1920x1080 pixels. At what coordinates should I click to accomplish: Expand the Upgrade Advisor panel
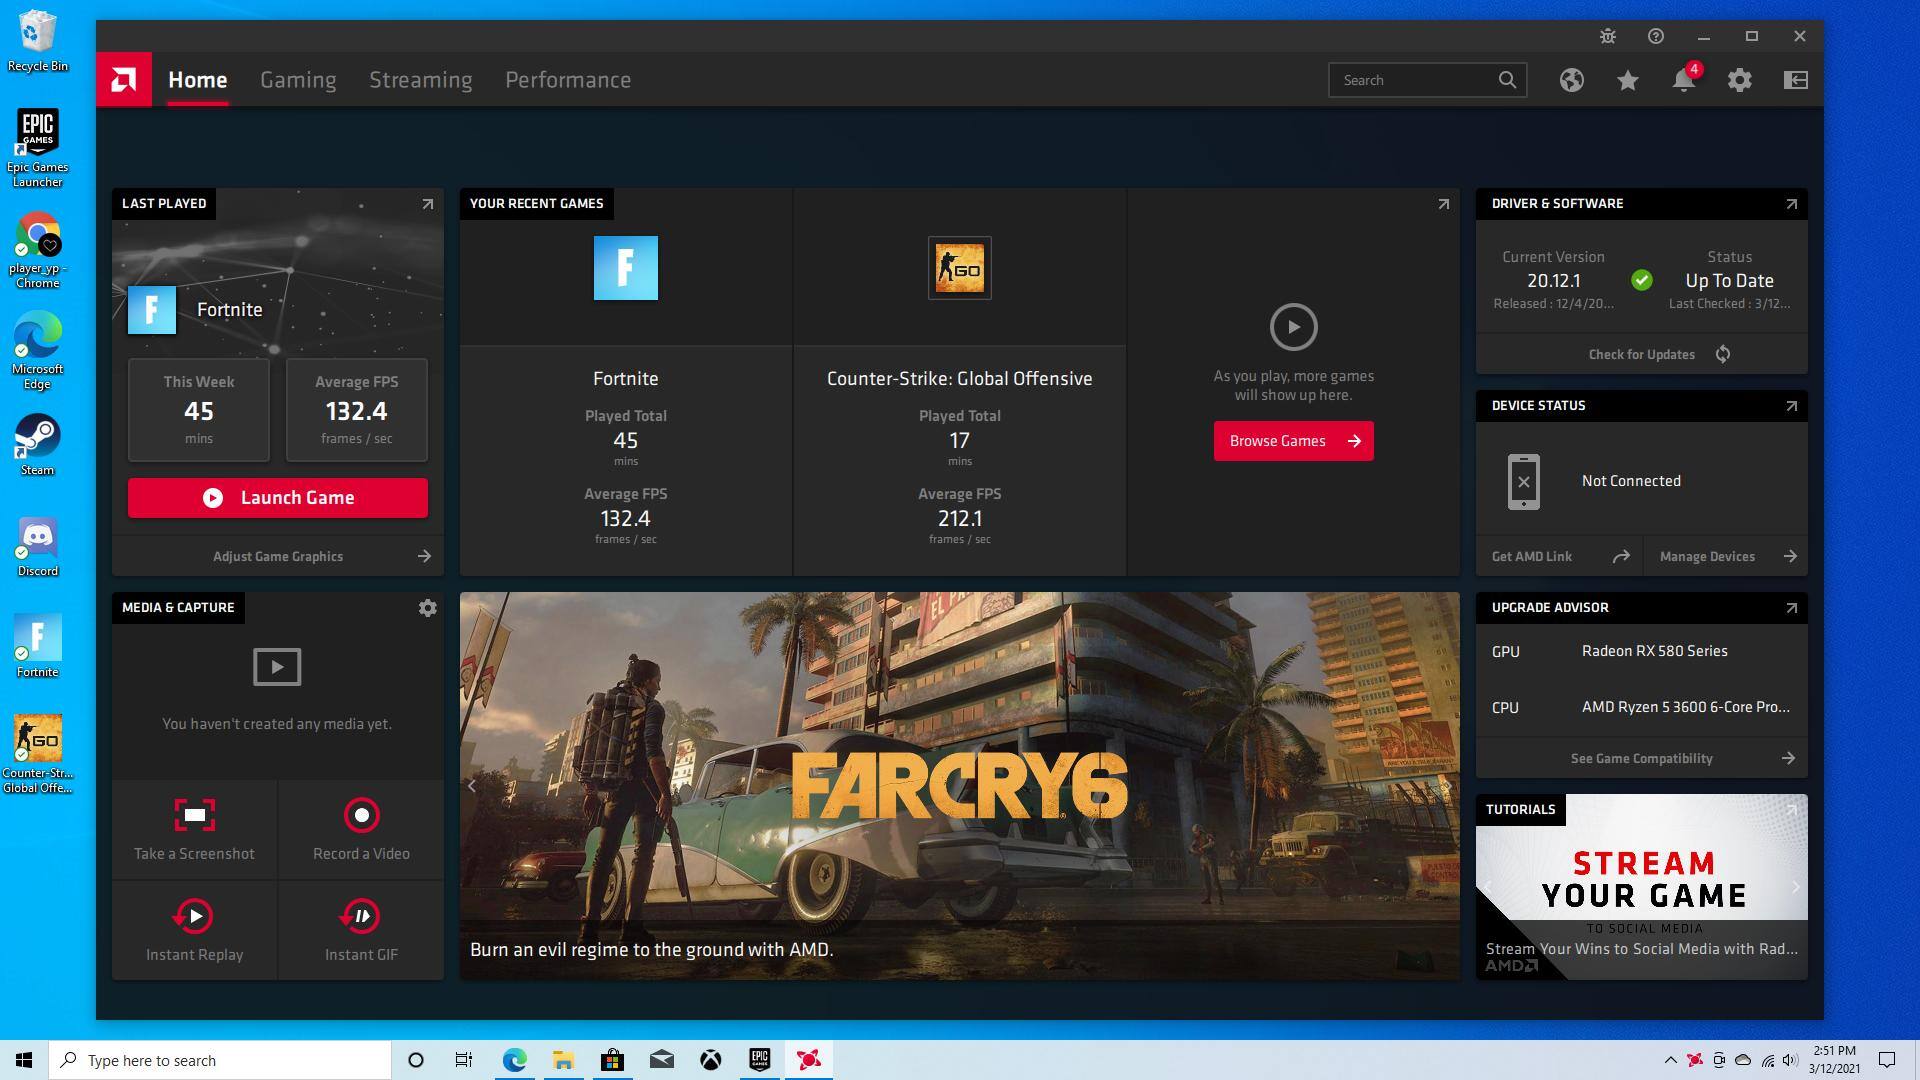[x=1791, y=608]
